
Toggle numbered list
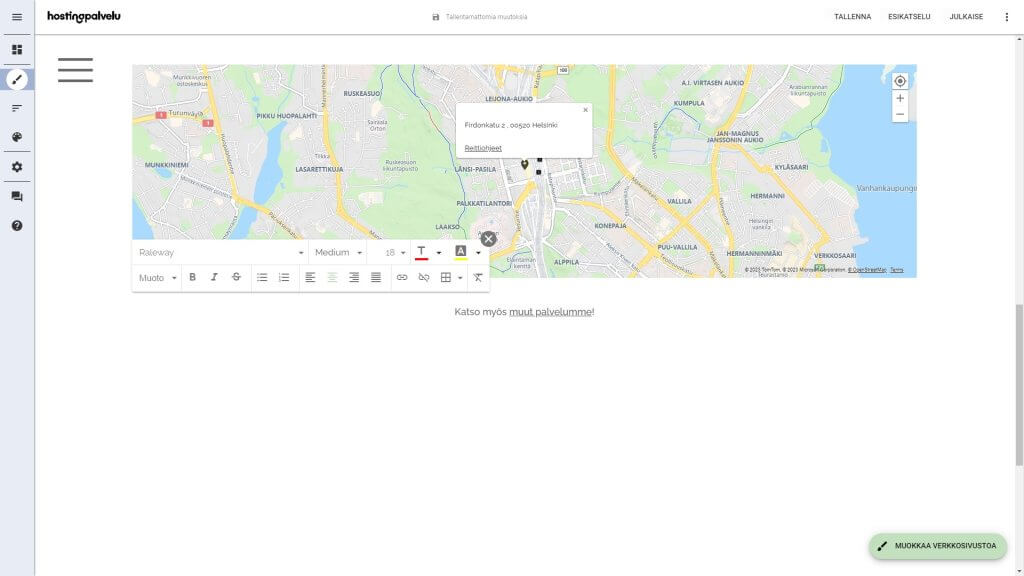[x=284, y=278]
